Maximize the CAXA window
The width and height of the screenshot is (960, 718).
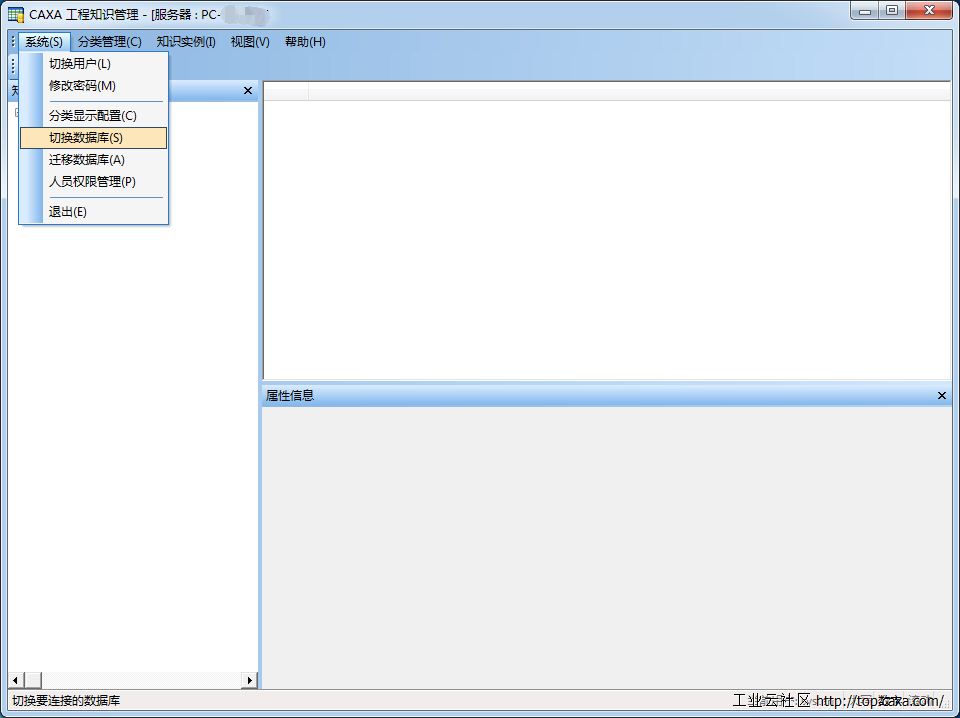(x=892, y=10)
